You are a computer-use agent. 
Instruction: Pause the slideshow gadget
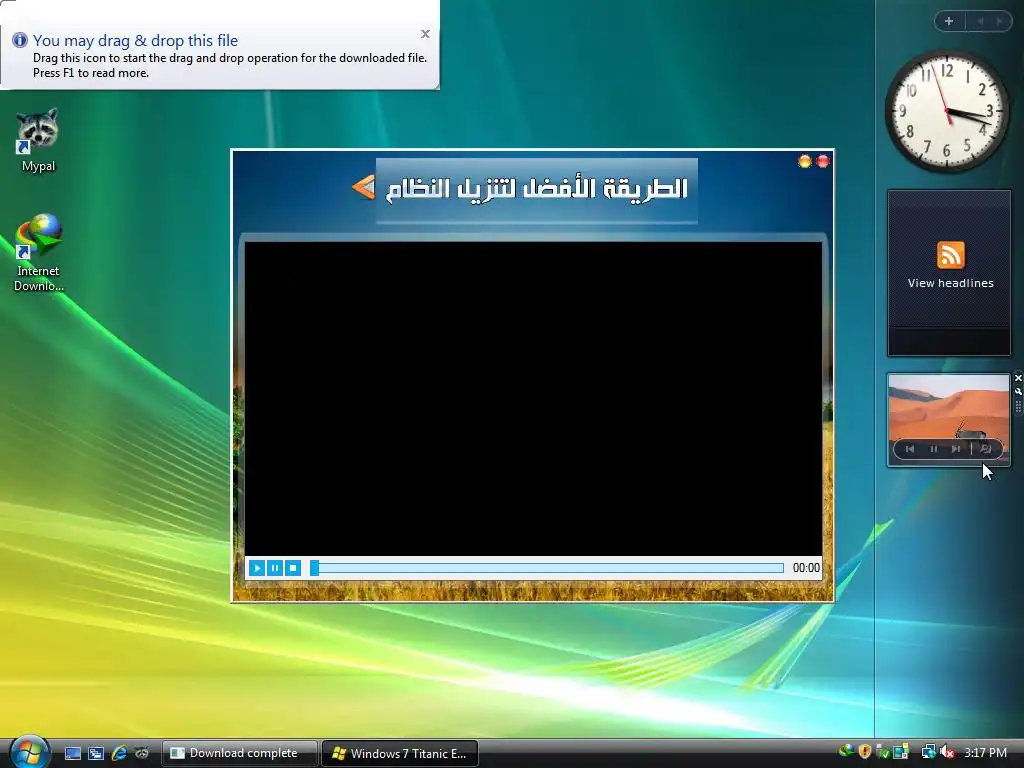point(933,449)
